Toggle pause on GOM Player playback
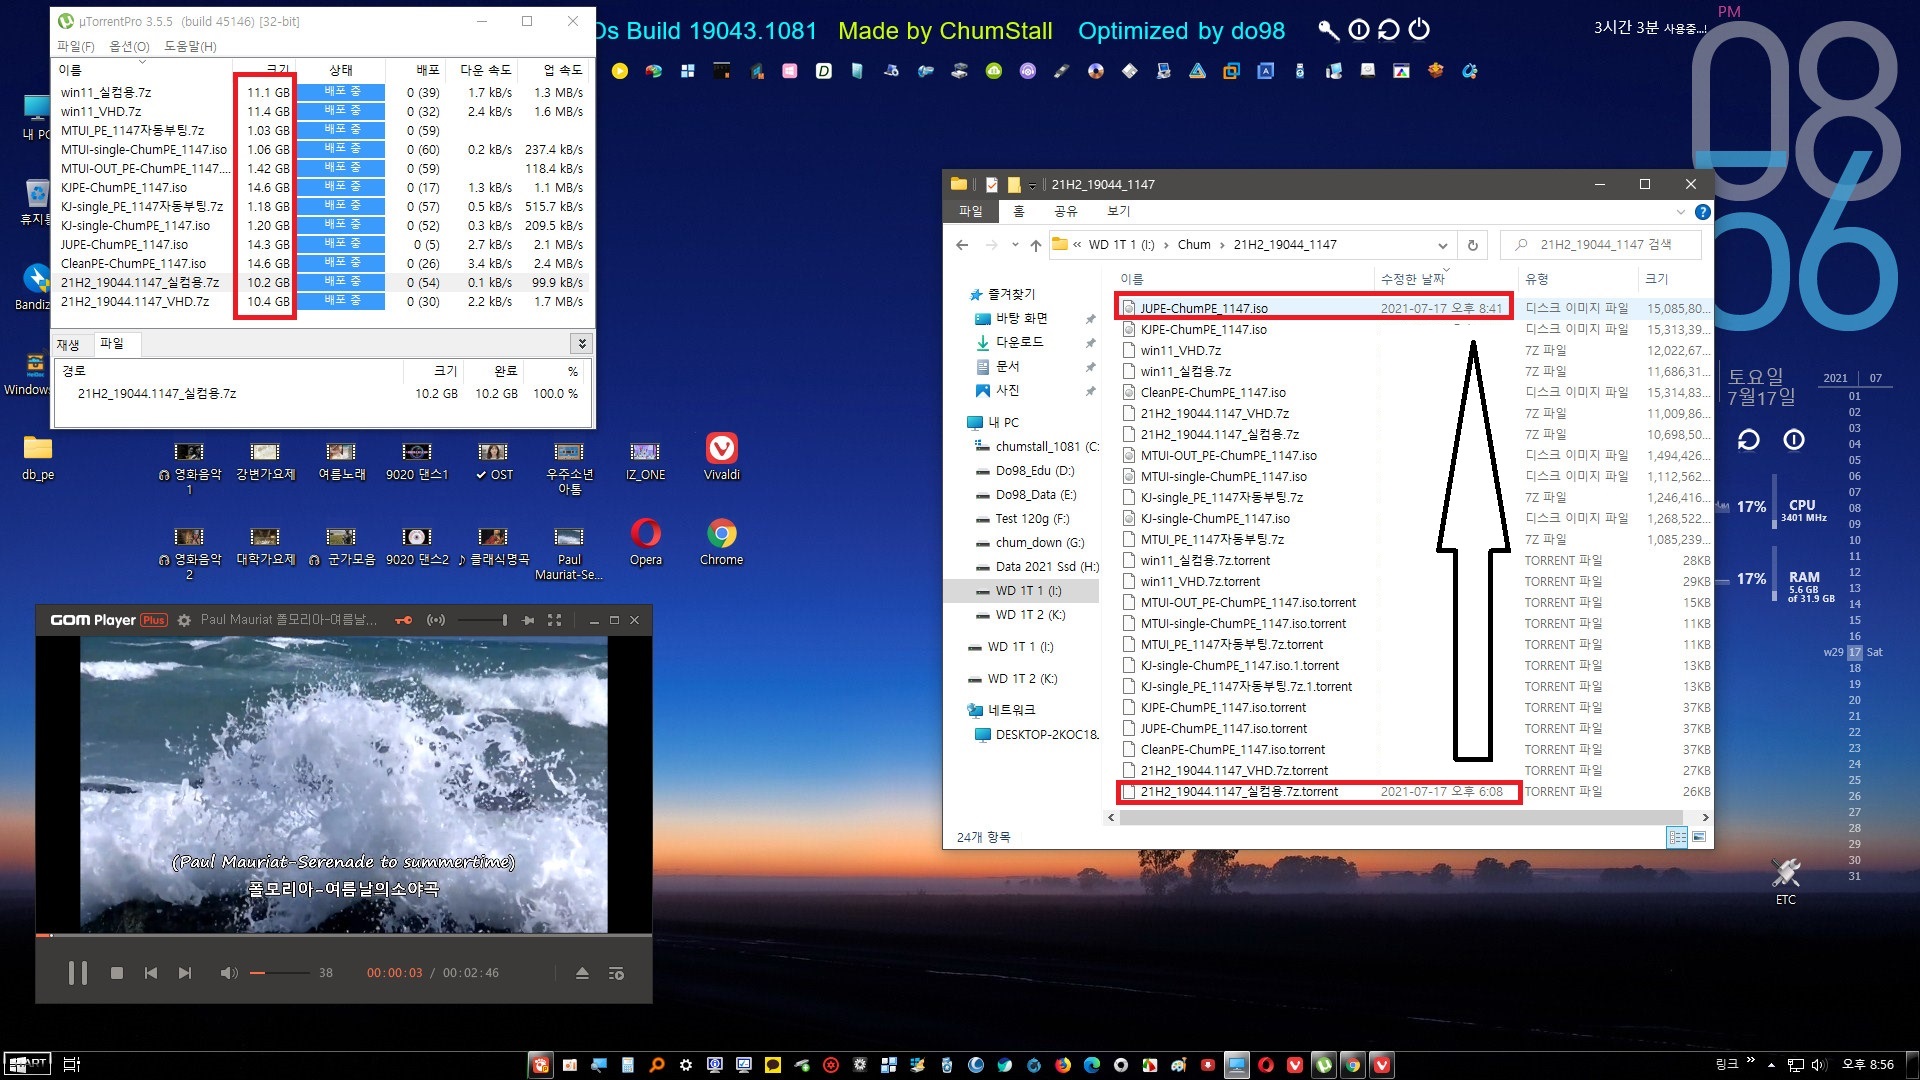 (x=73, y=973)
